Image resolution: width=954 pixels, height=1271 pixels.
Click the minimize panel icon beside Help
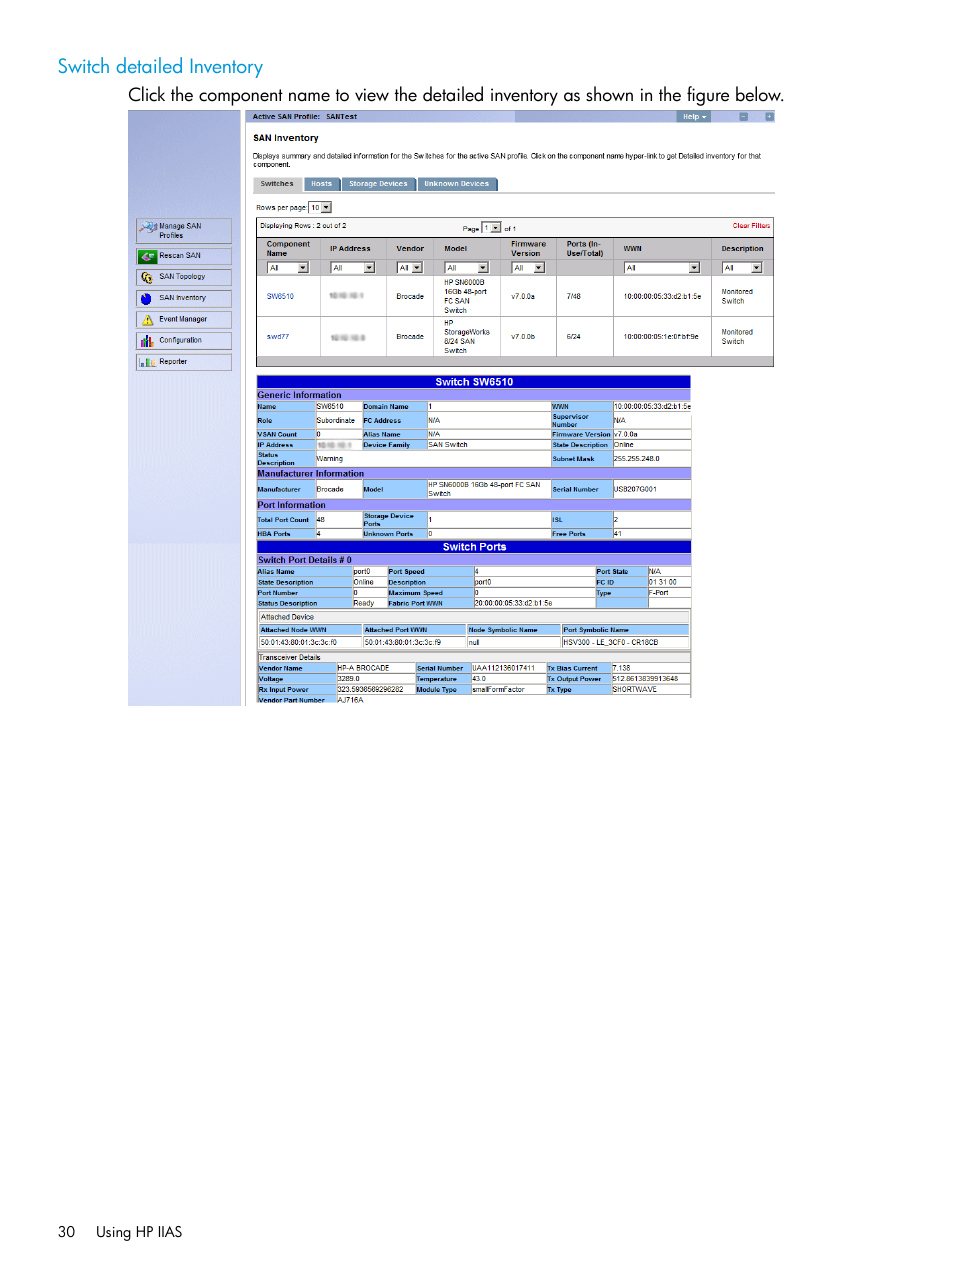click(x=743, y=117)
